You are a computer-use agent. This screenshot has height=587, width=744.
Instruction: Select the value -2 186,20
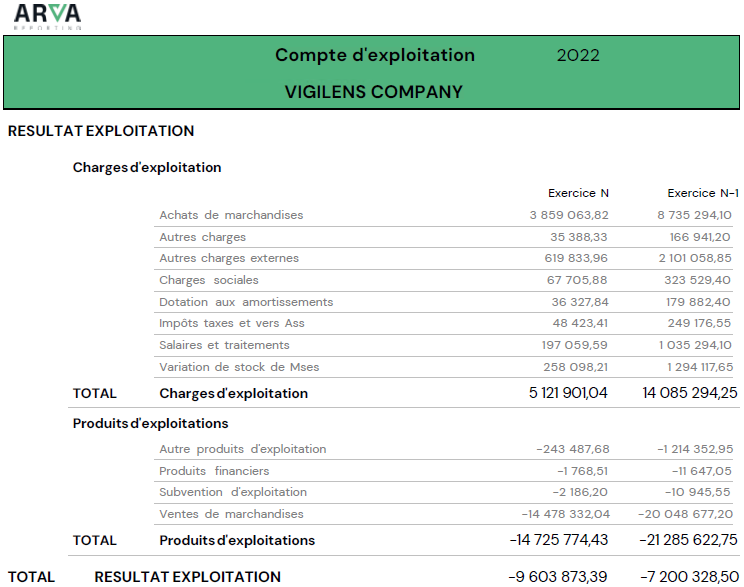tap(580, 492)
